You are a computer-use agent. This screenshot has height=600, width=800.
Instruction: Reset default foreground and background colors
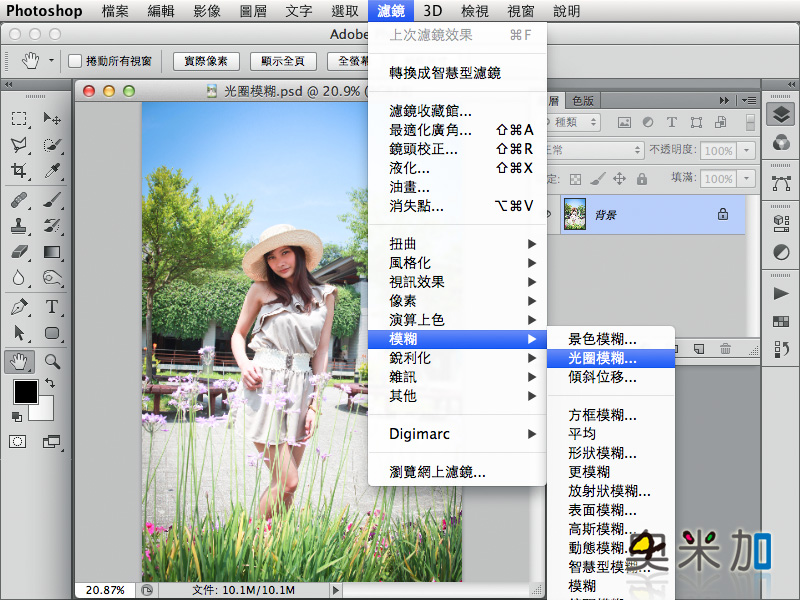tap(16, 417)
